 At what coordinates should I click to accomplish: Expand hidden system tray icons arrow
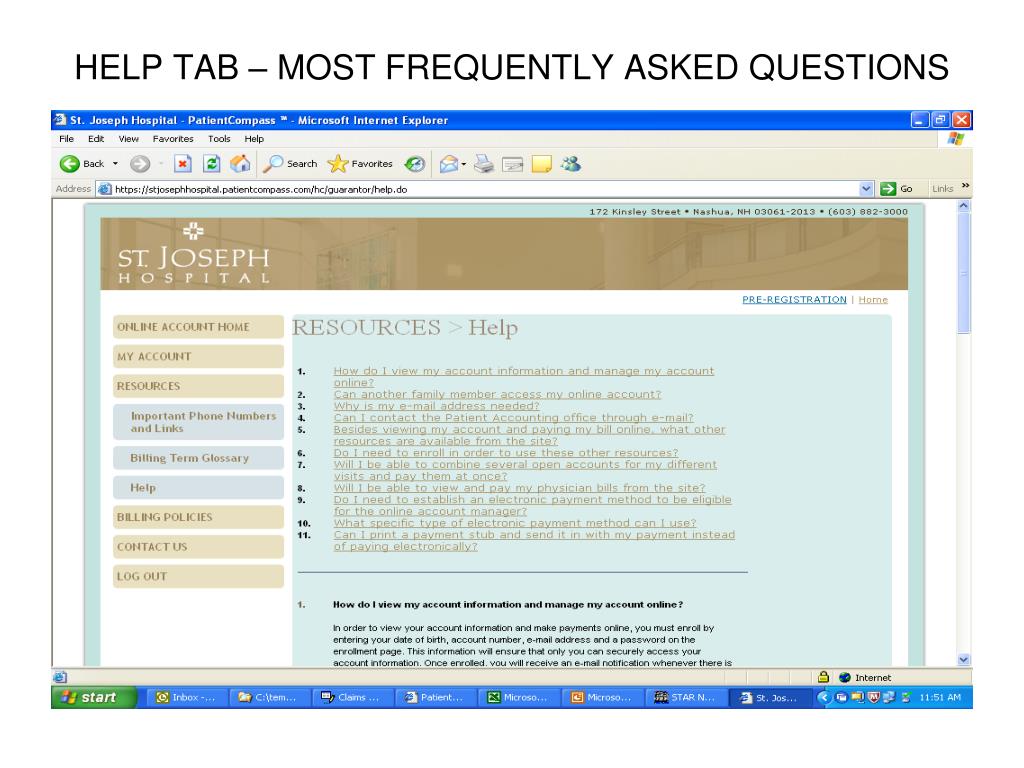(x=824, y=697)
